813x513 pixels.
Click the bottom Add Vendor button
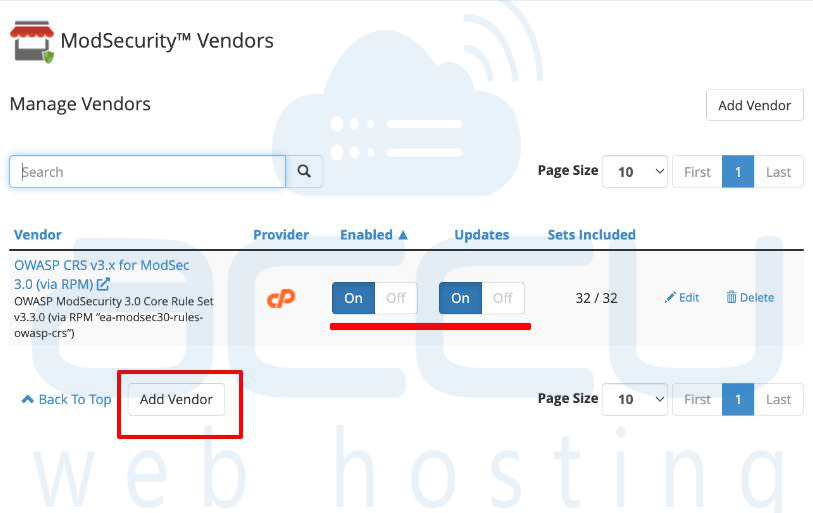pos(176,399)
